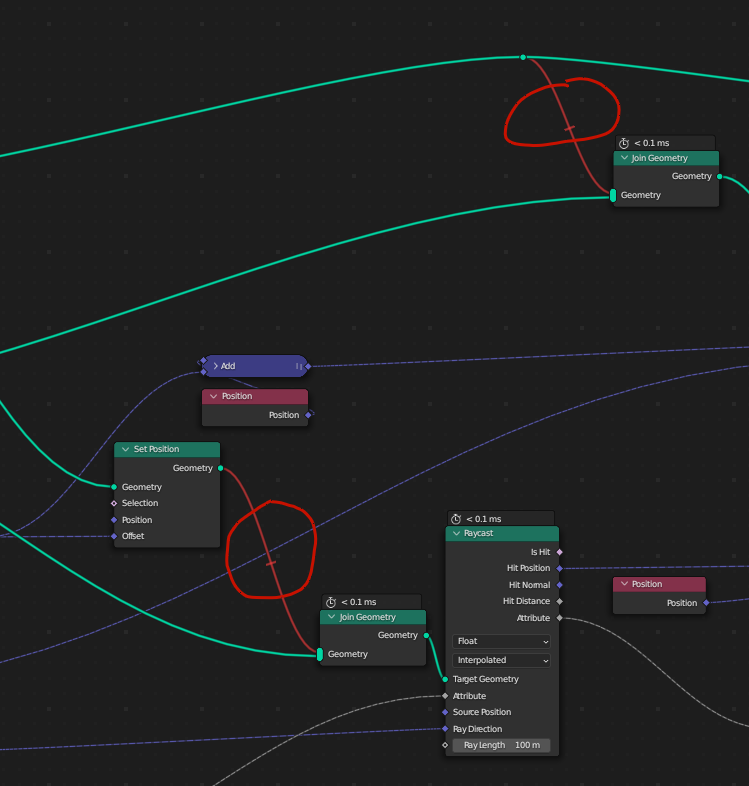
Task: Click the Position input socket on Set Position
Action: (114, 520)
